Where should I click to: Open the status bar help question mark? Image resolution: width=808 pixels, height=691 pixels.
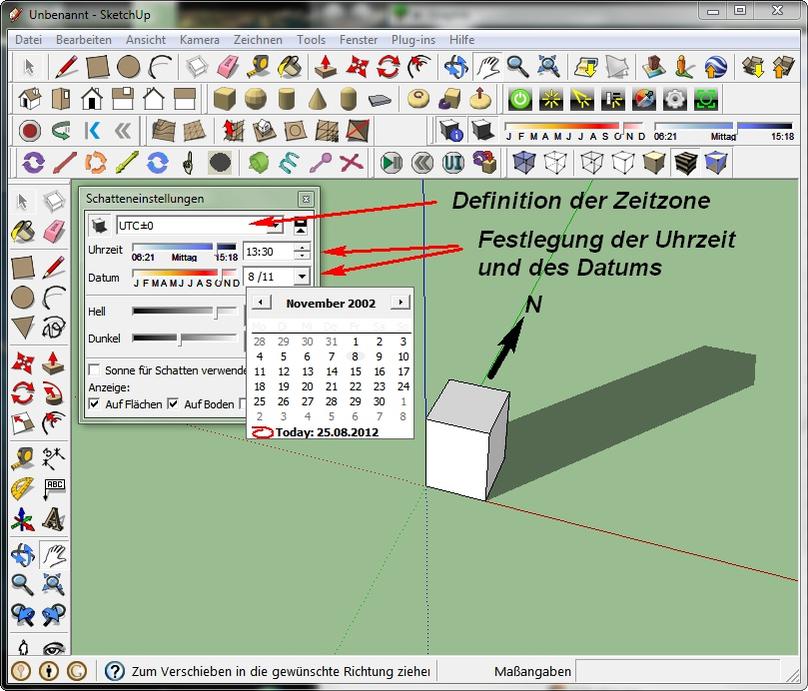pos(115,671)
